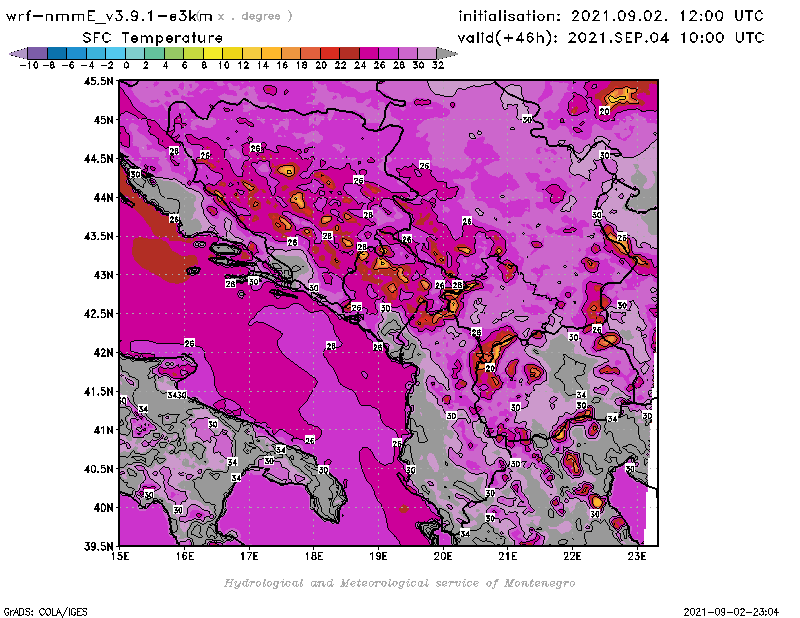Pick the red swatch between 20 and 22
This screenshot has height=618, width=800.
click(x=330, y=53)
